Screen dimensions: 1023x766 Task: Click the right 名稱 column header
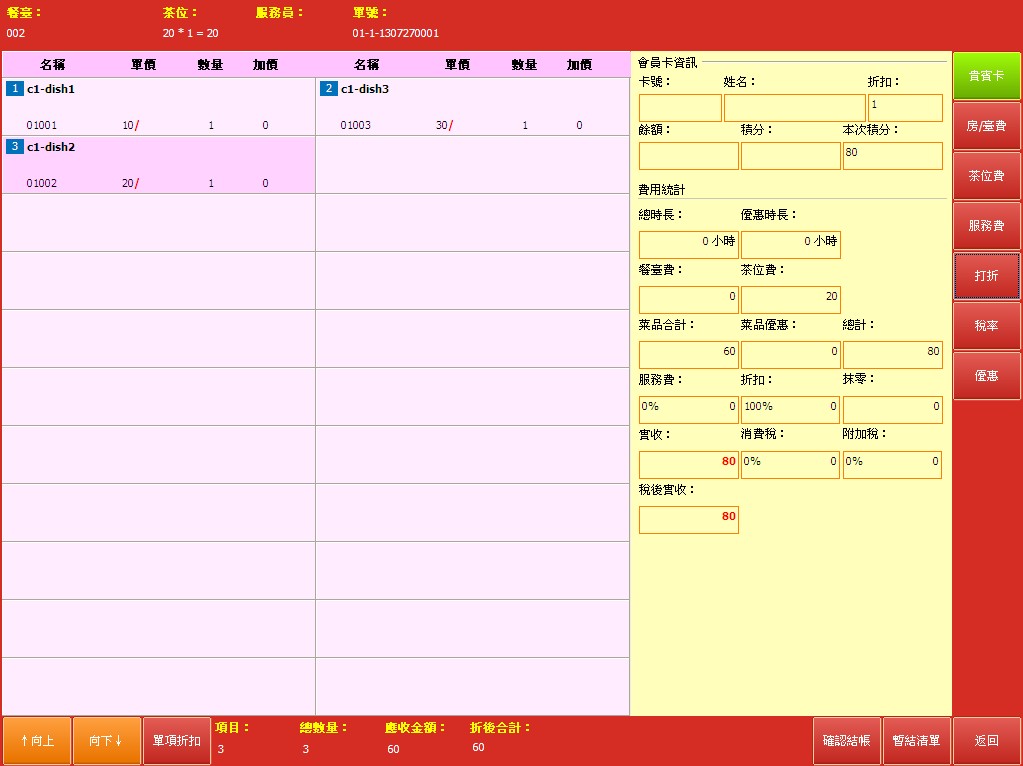click(366, 65)
